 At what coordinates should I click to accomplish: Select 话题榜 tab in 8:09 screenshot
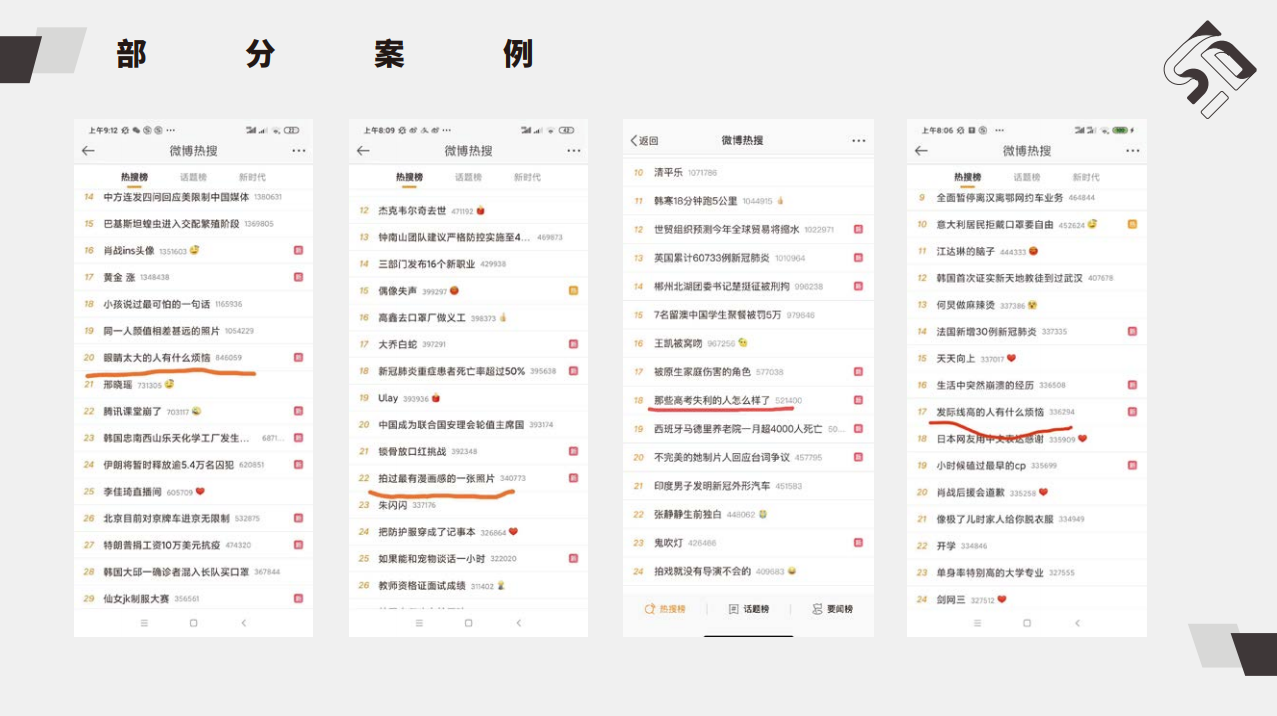pyautogui.click(x=468, y=177)
